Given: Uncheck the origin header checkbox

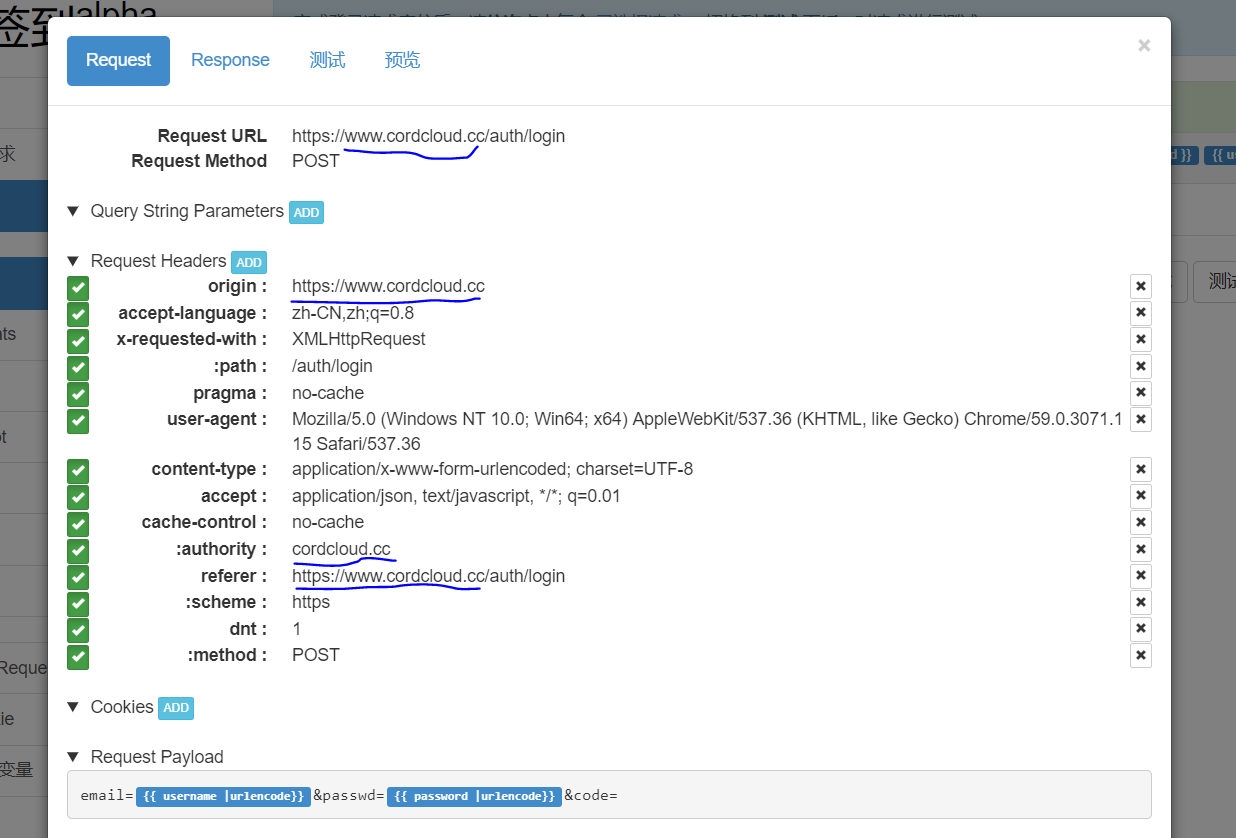Looking at the screenshot, I should coord(77,287).
